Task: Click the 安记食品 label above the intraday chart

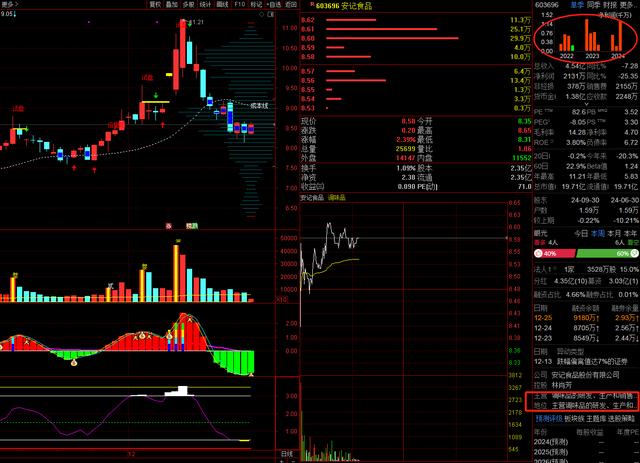Action: (312, 198)
